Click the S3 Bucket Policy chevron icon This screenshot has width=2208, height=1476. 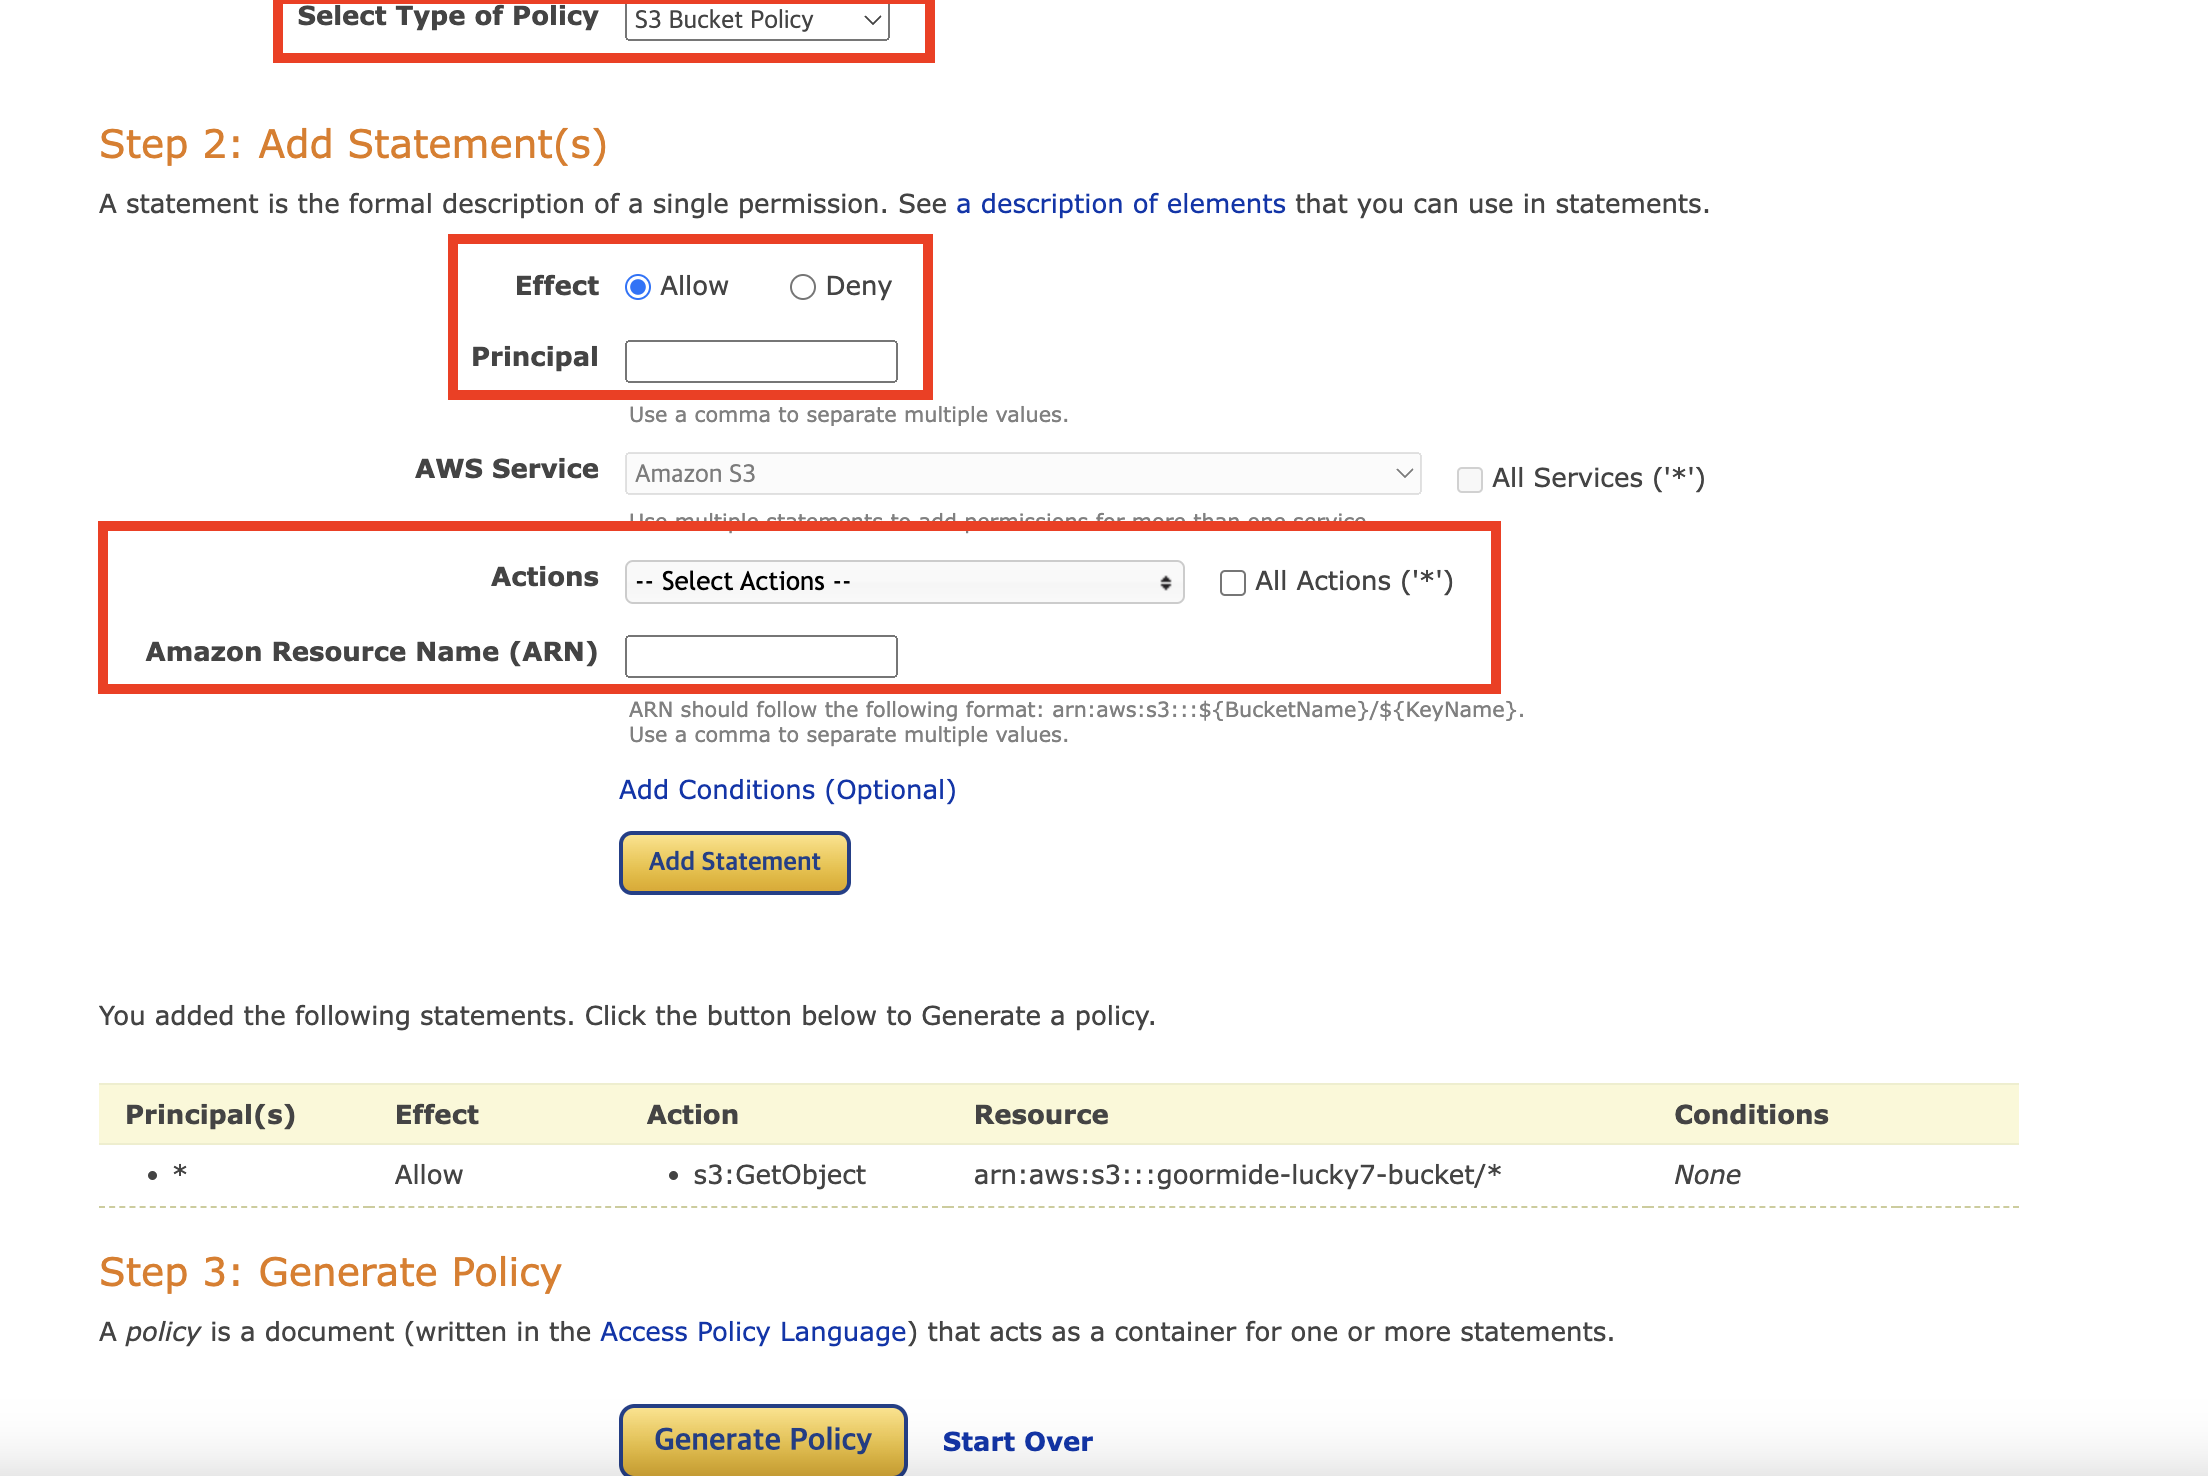click(x=872, y=20)
